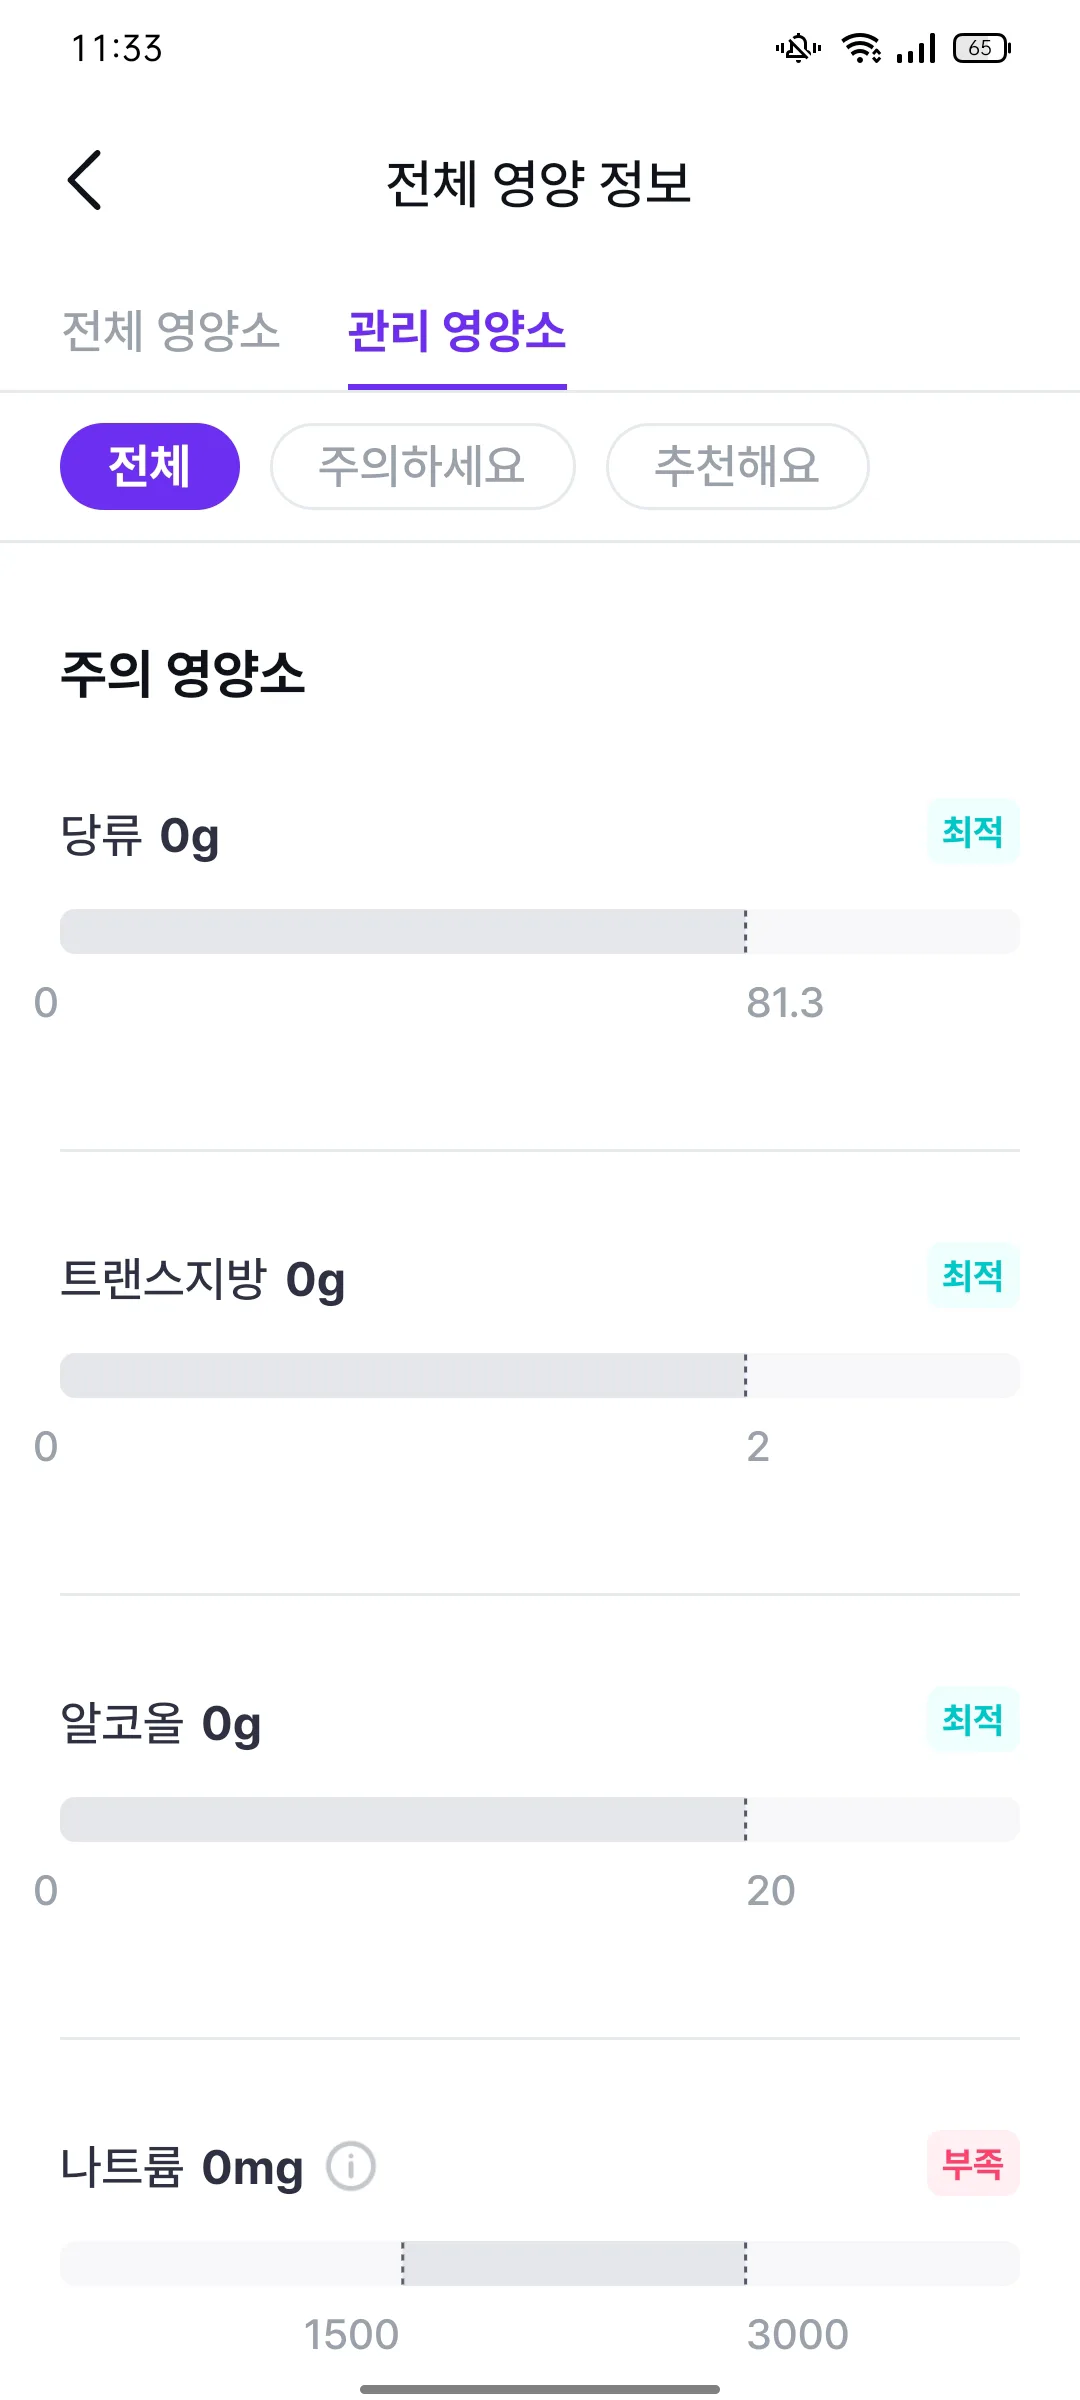Tap the 전체 영양 정보 page title
The height and width of the screenshot is (2400, 1080).
pyautogui.click(x=539, y=183)
